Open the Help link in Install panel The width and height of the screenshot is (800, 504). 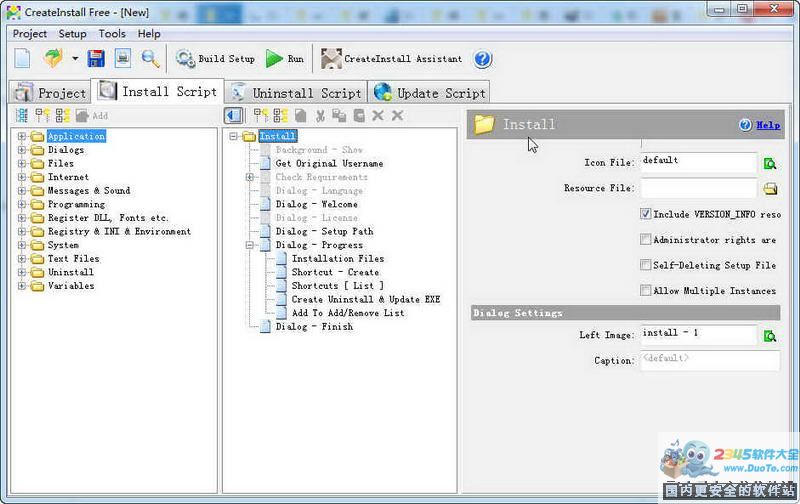pos(767,125)
